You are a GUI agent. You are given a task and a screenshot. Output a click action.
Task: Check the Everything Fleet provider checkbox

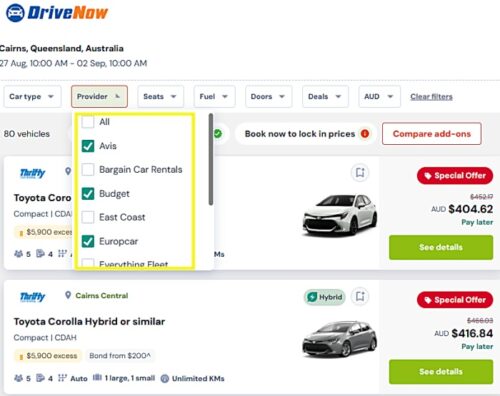click(x=88, y=263)
